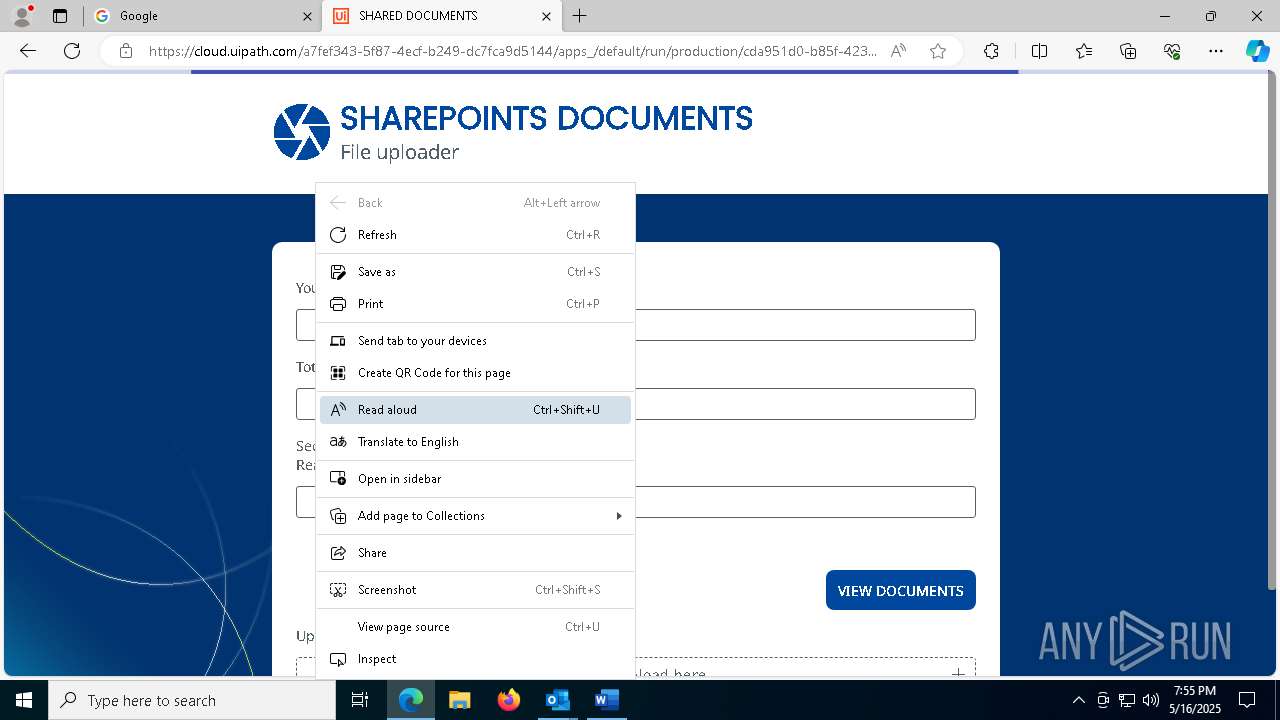
Task: Click the browser back arrow button
Action: coord(28,51)
